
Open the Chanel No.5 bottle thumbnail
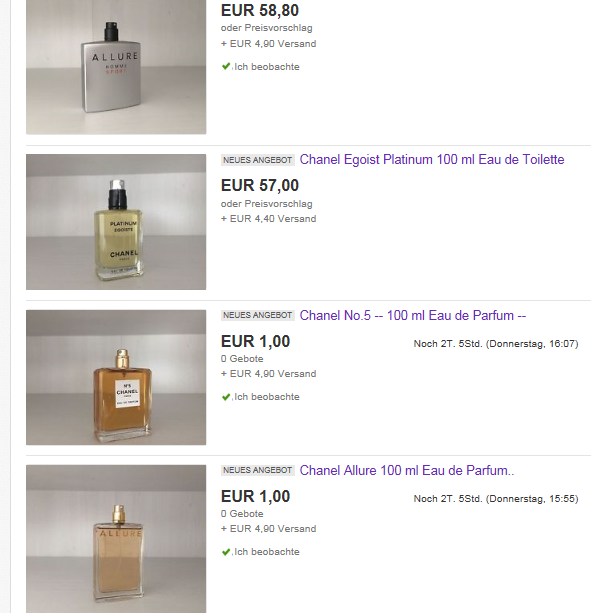(116, 377)
